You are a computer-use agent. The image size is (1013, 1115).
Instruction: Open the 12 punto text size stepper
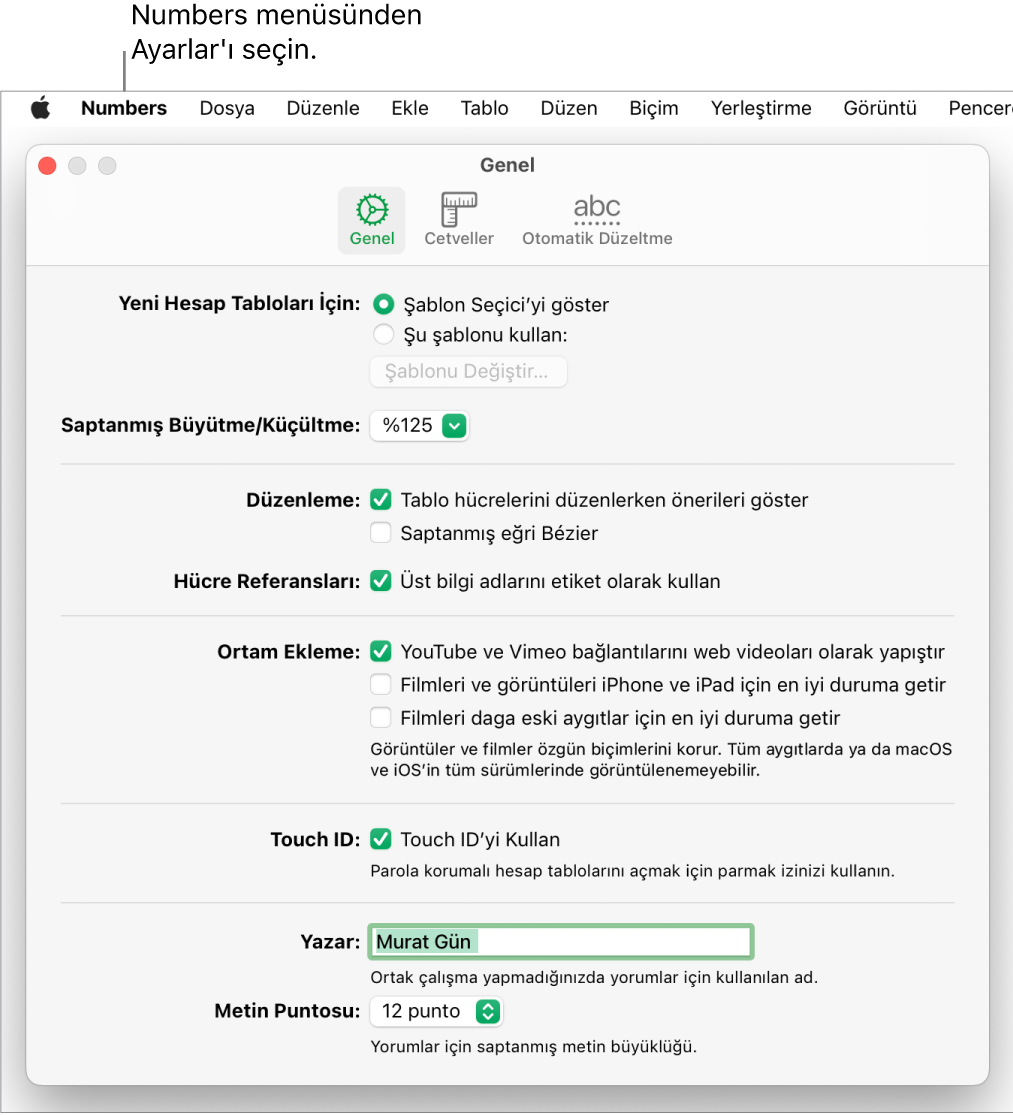coord(436,1011)
